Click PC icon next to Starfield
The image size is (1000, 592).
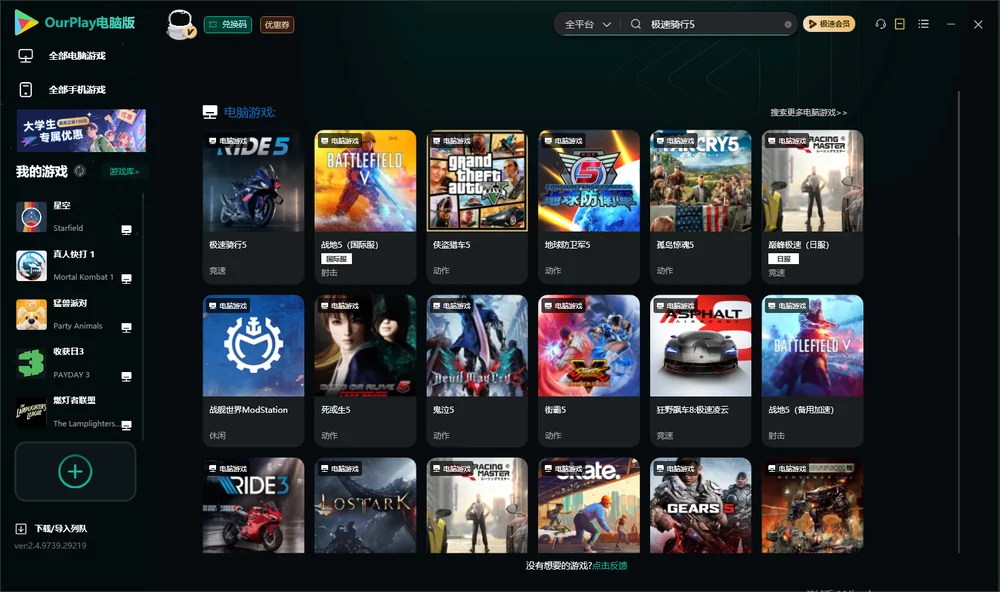click(x=126, y=230)
